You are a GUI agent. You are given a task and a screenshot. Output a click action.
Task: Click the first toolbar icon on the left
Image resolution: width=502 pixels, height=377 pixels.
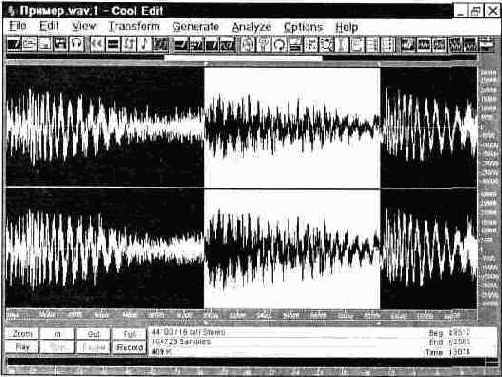[x=14, y=44]
